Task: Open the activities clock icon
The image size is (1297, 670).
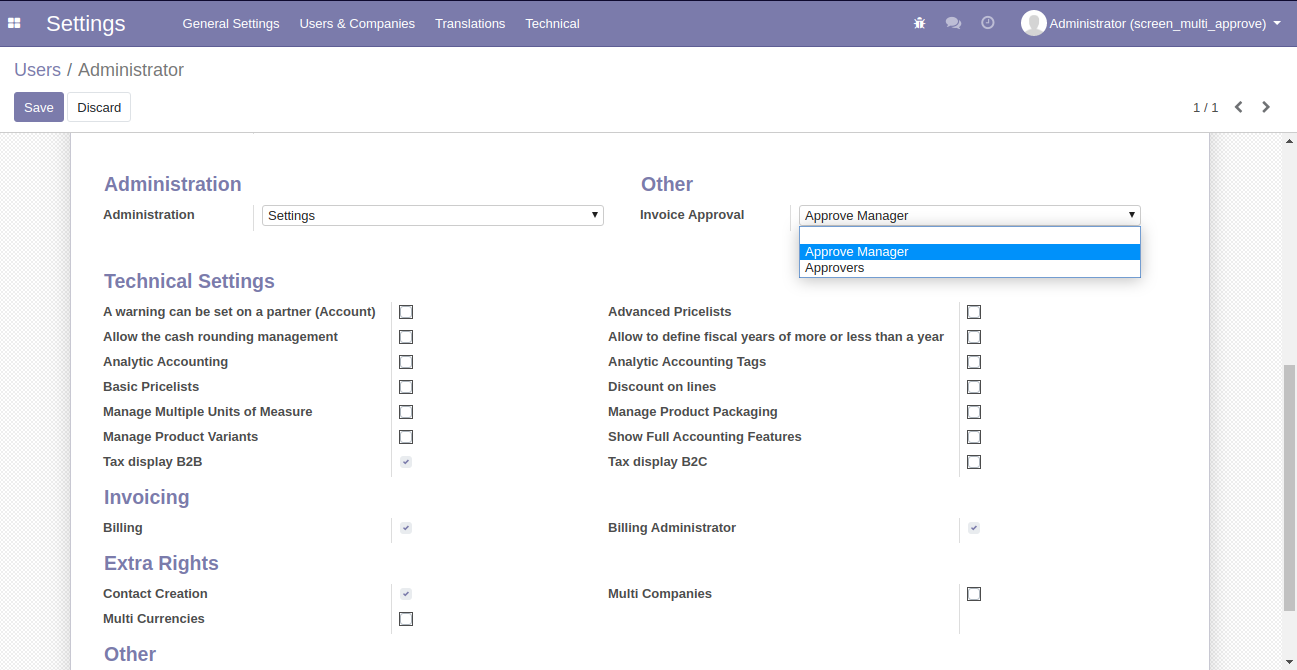Action: point(988,23)
